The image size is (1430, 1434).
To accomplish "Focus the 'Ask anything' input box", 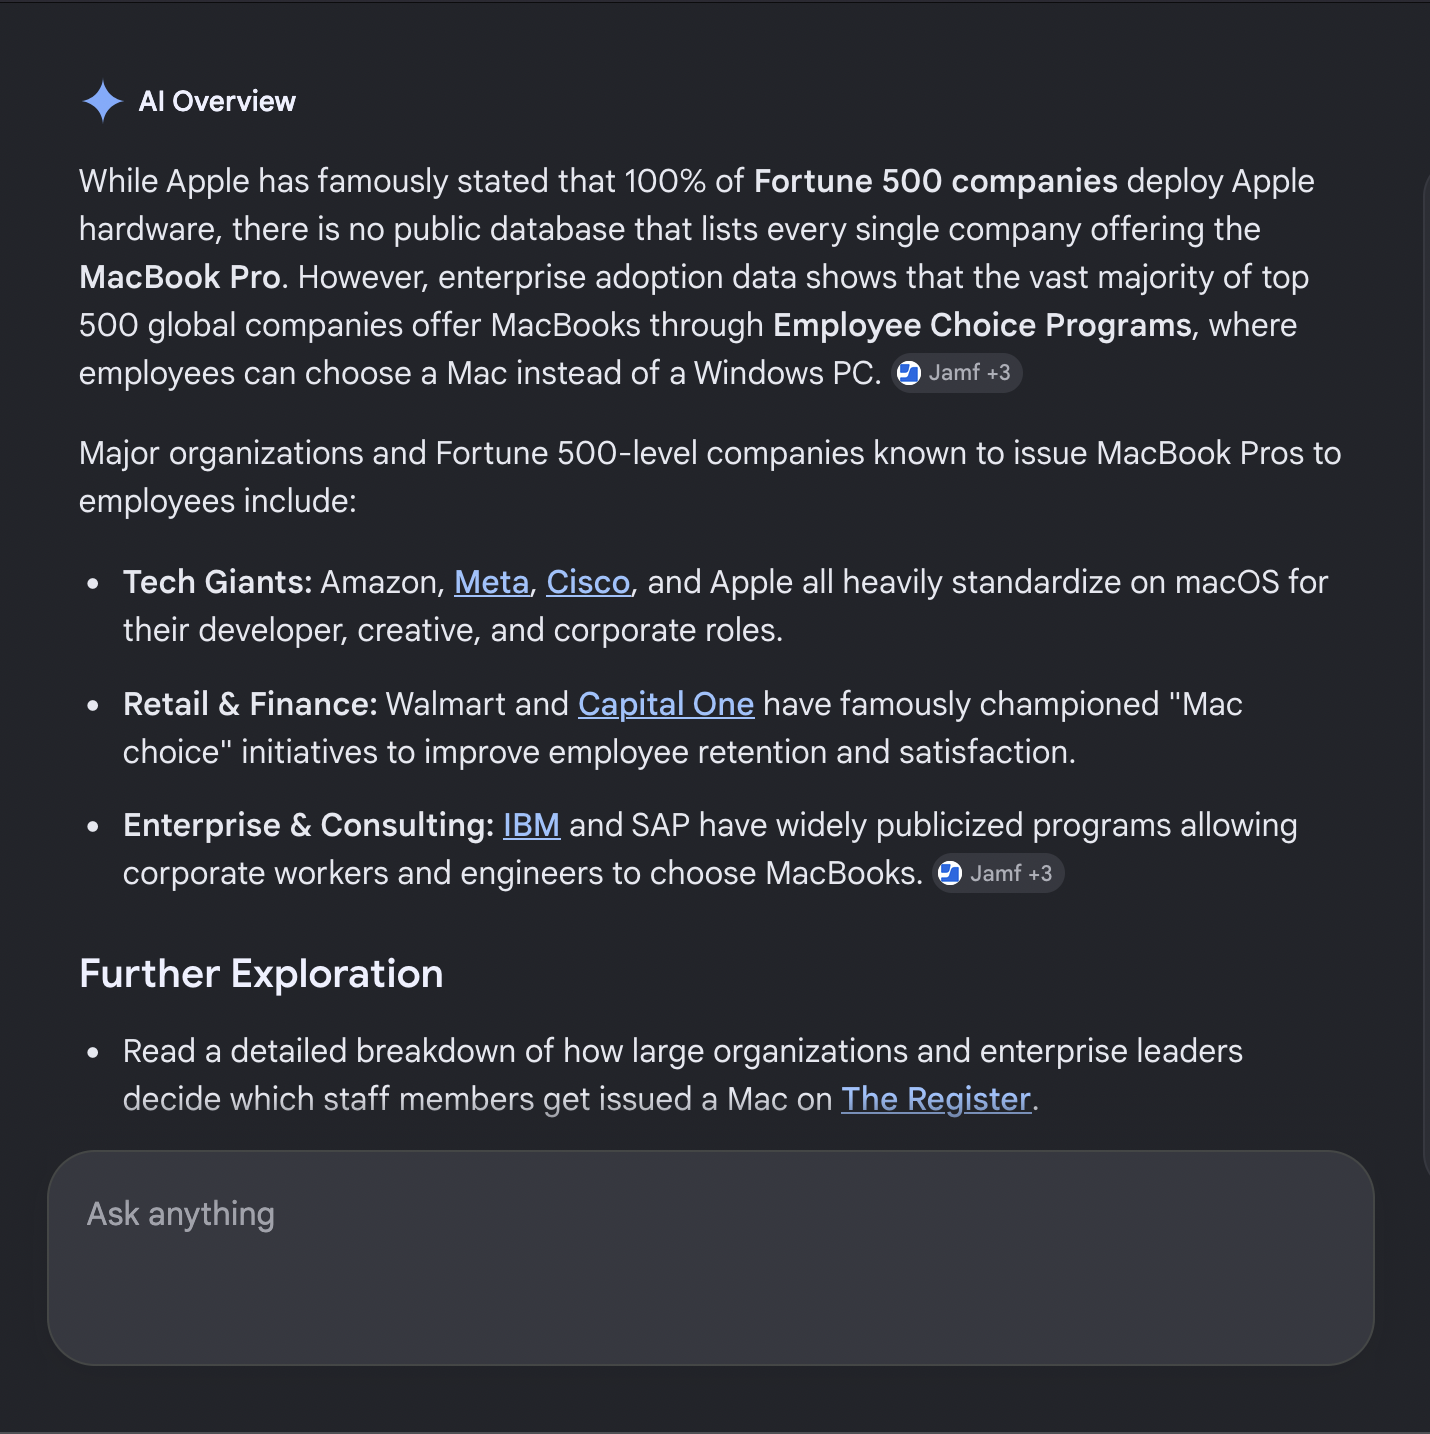I will point(711,1258).
